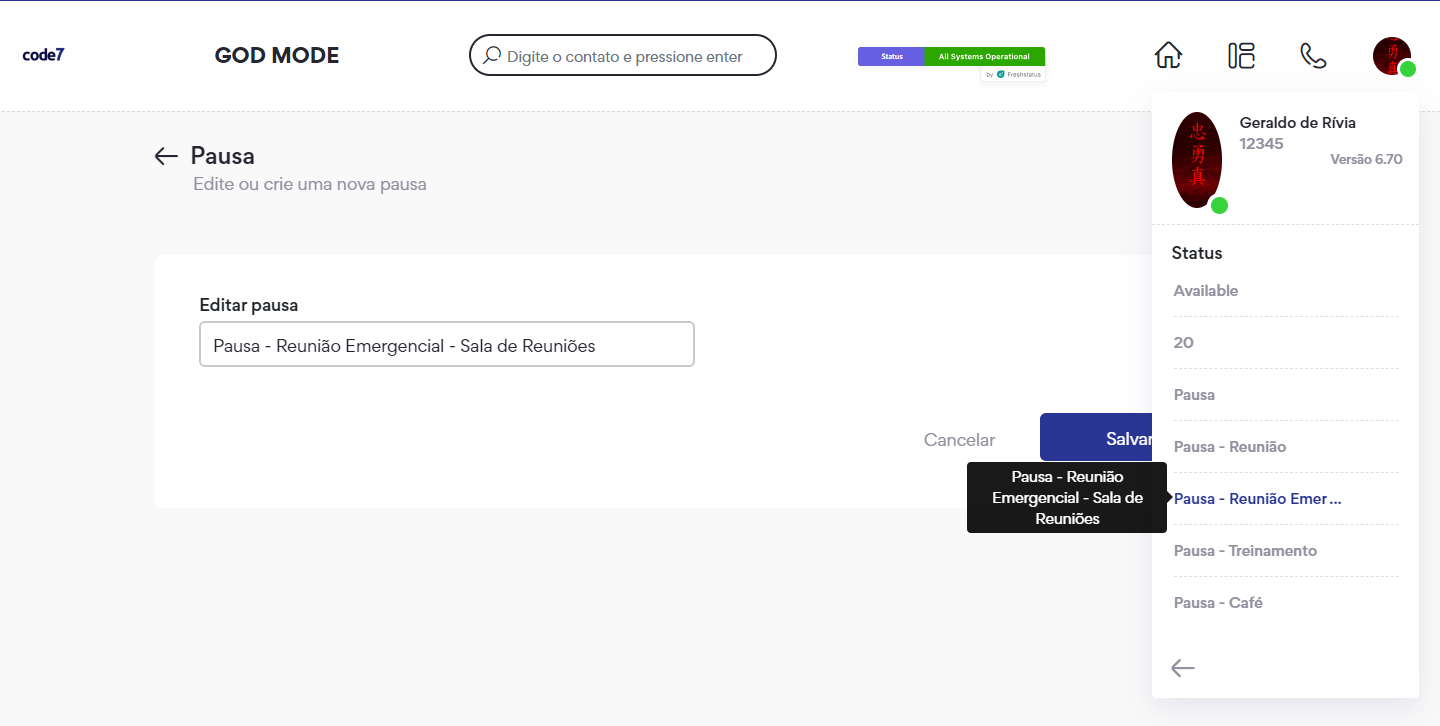
Task: Open the phone dialer icon
Action: [x=1313, y=55]
